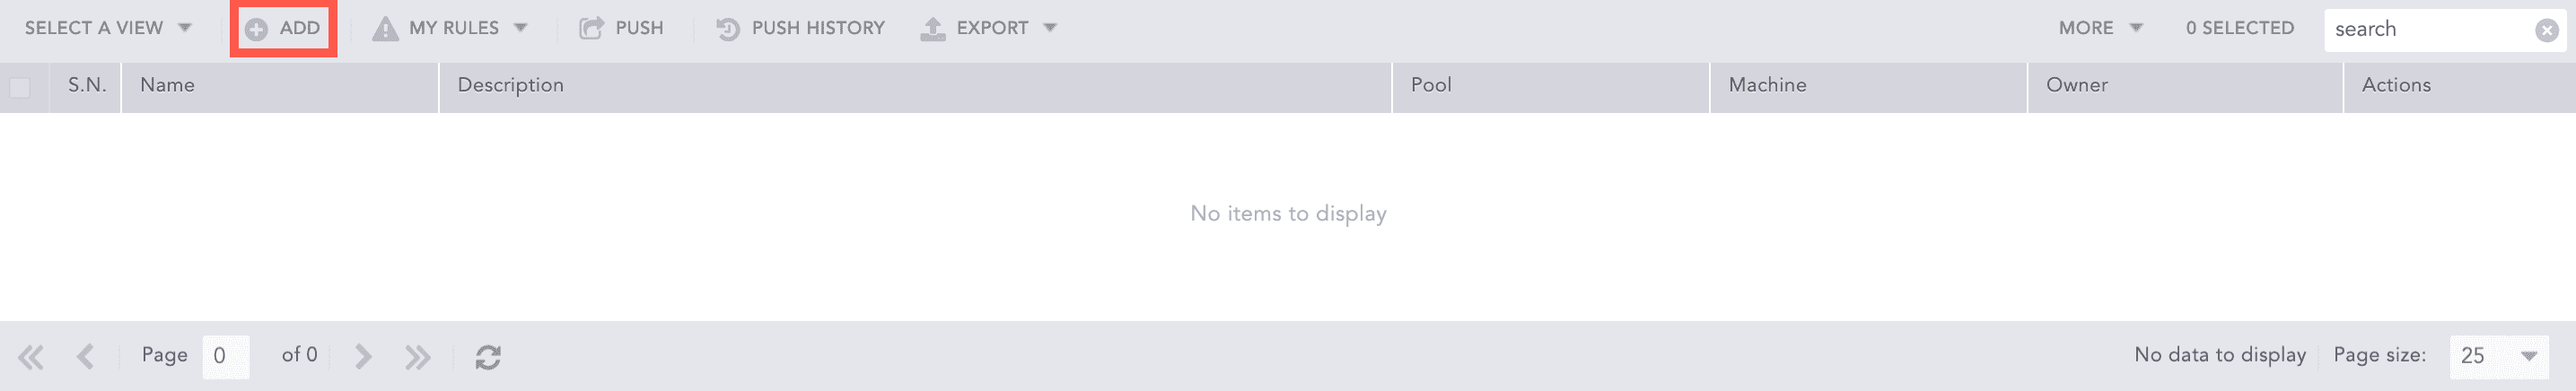
Task: Click the My Rules warning triangle icon
Action: coord(385,29)
